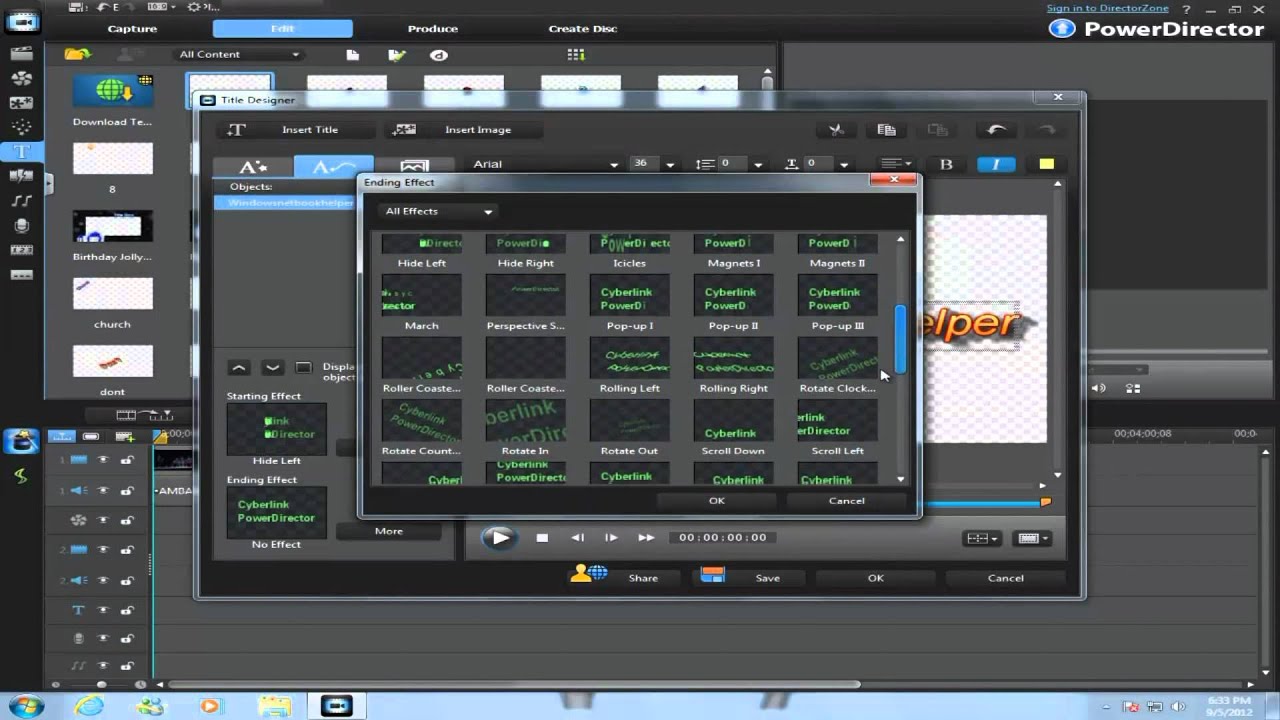Image resolution: width=1280 pixels, height=720 pixels.
Task: Open the library menu grid icon
Action: point(576,55)
